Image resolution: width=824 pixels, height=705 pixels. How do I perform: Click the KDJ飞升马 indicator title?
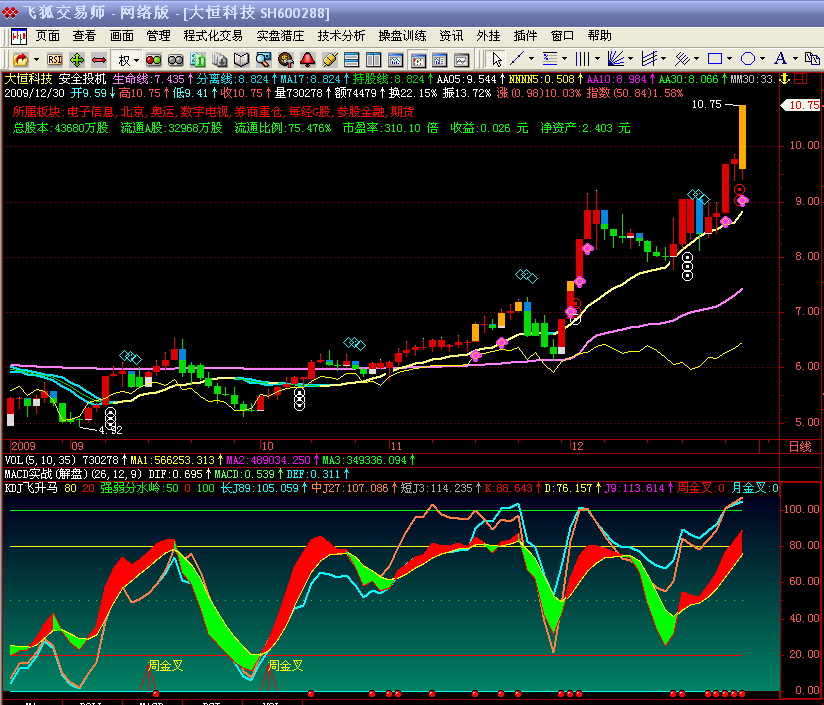(31, 488)
